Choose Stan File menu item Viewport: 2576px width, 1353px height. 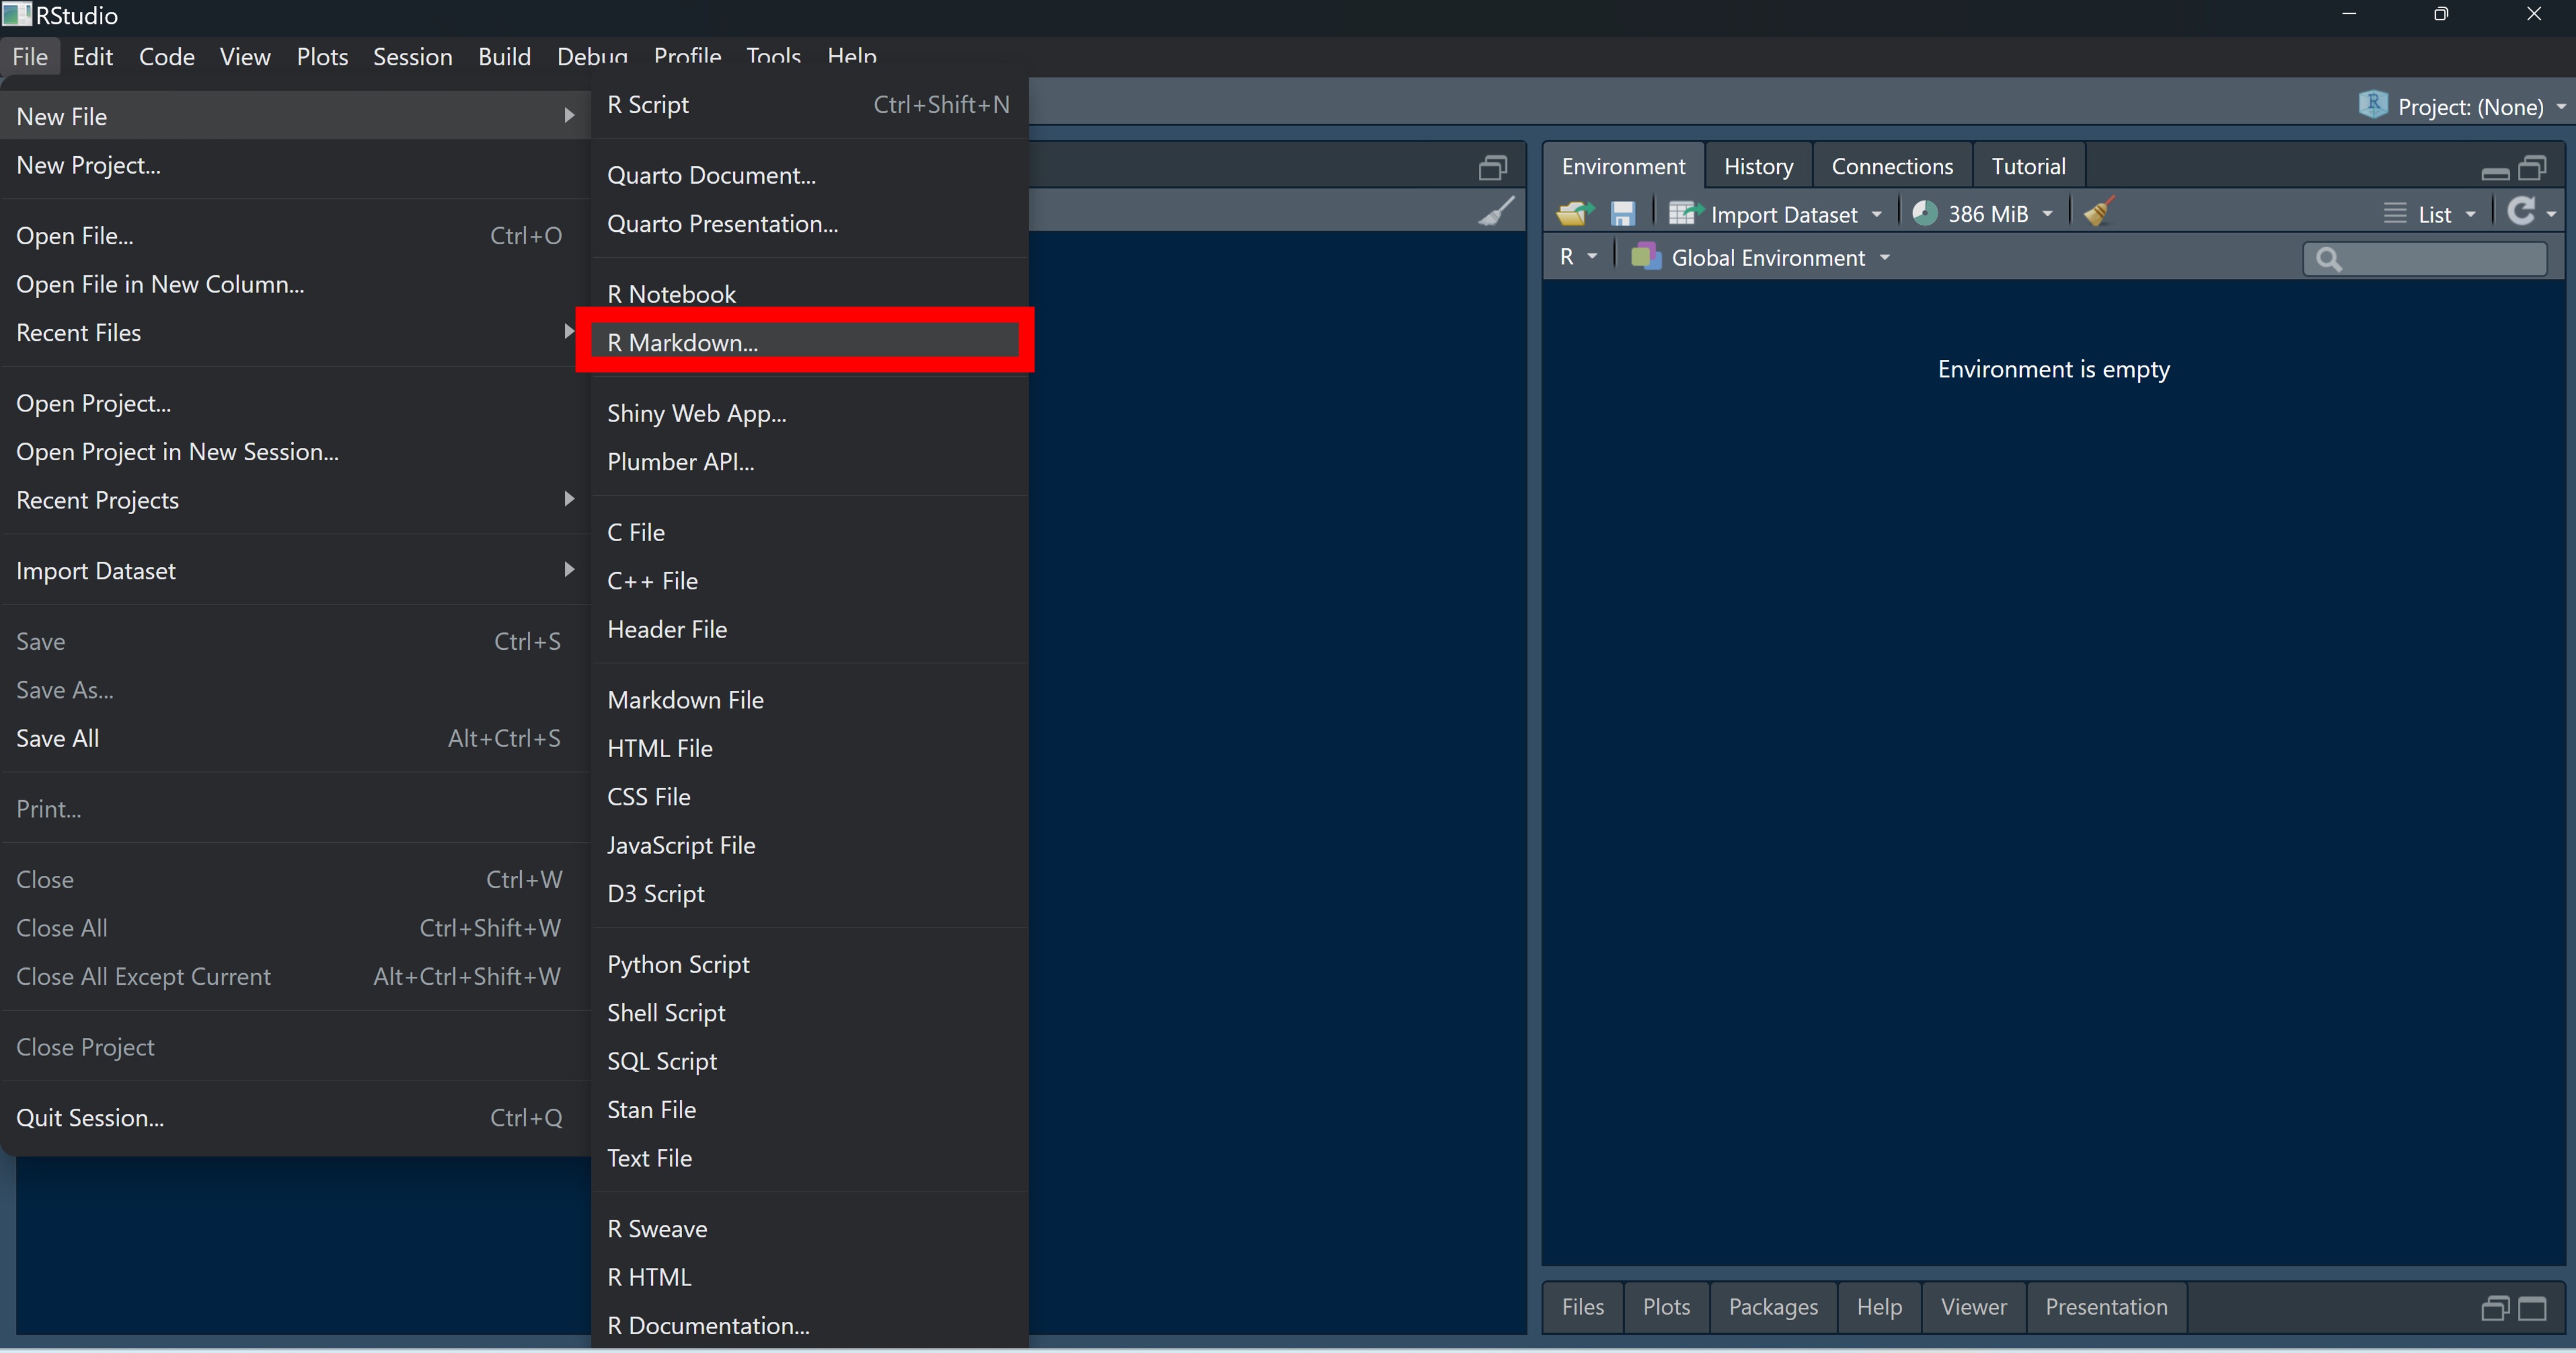point(809,1109)
